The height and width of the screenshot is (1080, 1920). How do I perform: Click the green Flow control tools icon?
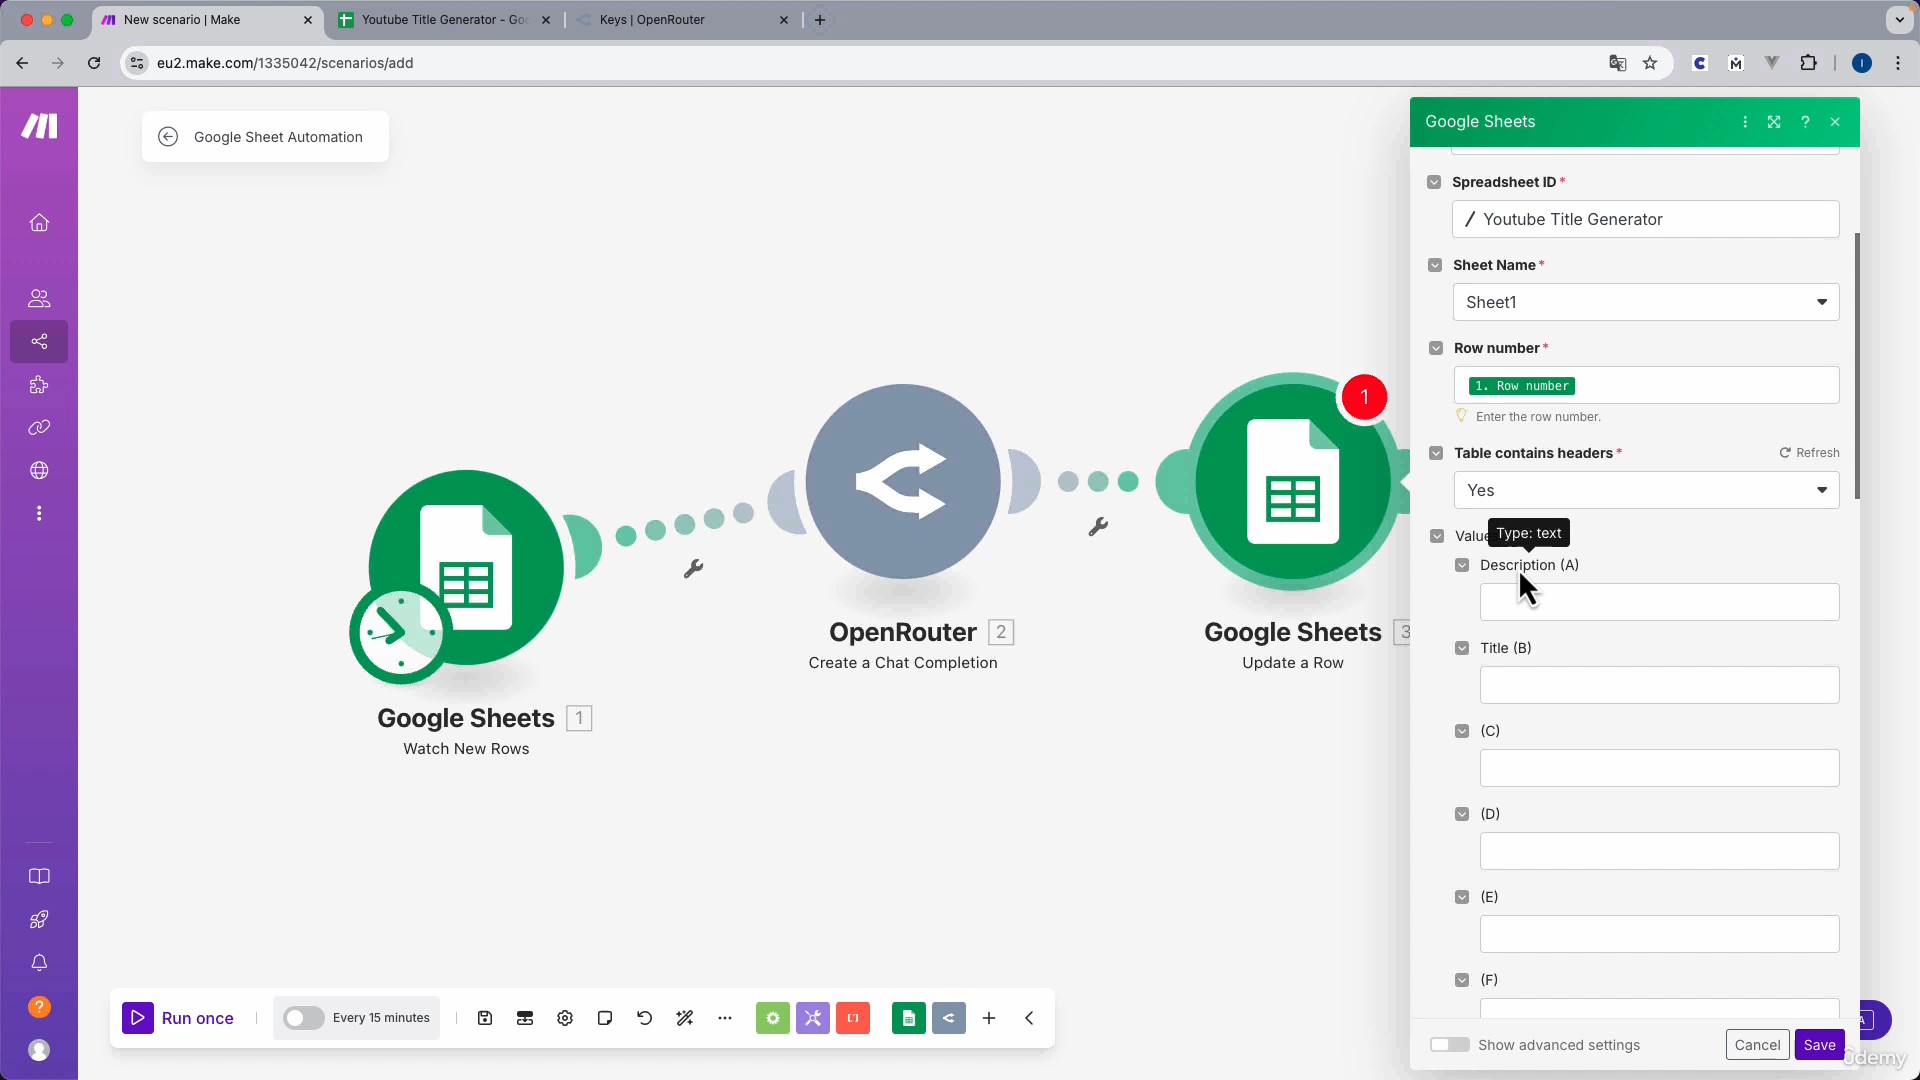pos(772,1018)
